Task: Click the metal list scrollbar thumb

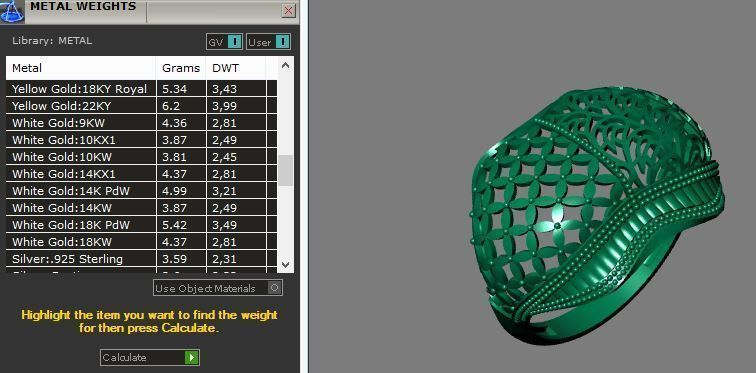Action: [x=285, y=171]
